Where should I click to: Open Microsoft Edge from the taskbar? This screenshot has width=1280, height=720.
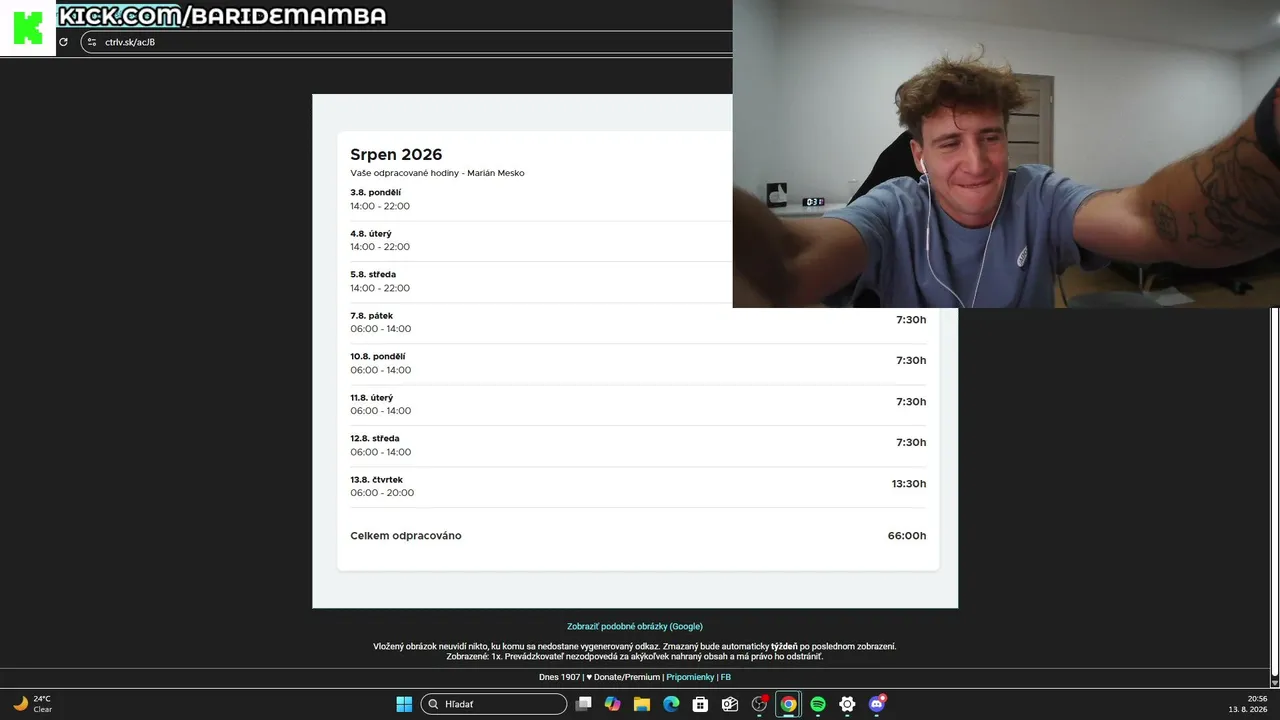(x=671, y=704)
